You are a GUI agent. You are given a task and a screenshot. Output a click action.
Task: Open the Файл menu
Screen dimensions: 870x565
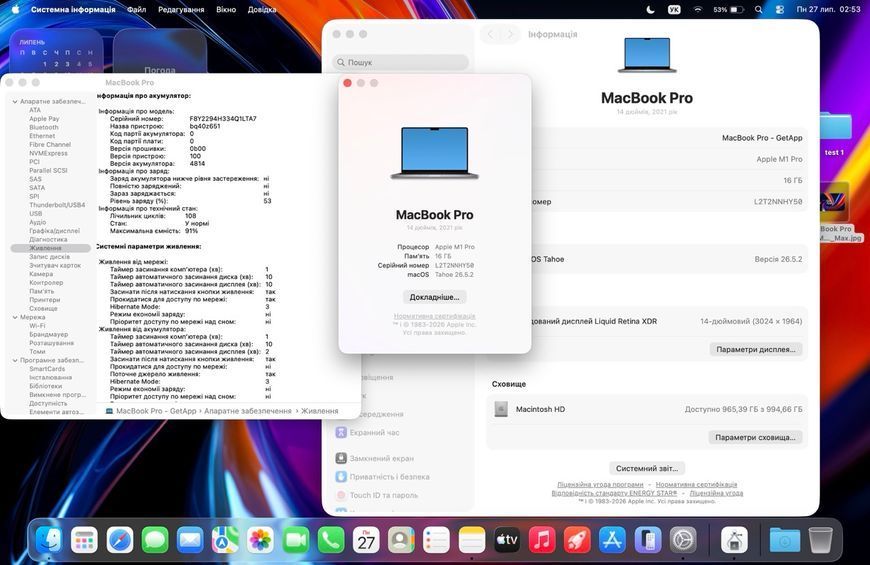click(136, 9)
